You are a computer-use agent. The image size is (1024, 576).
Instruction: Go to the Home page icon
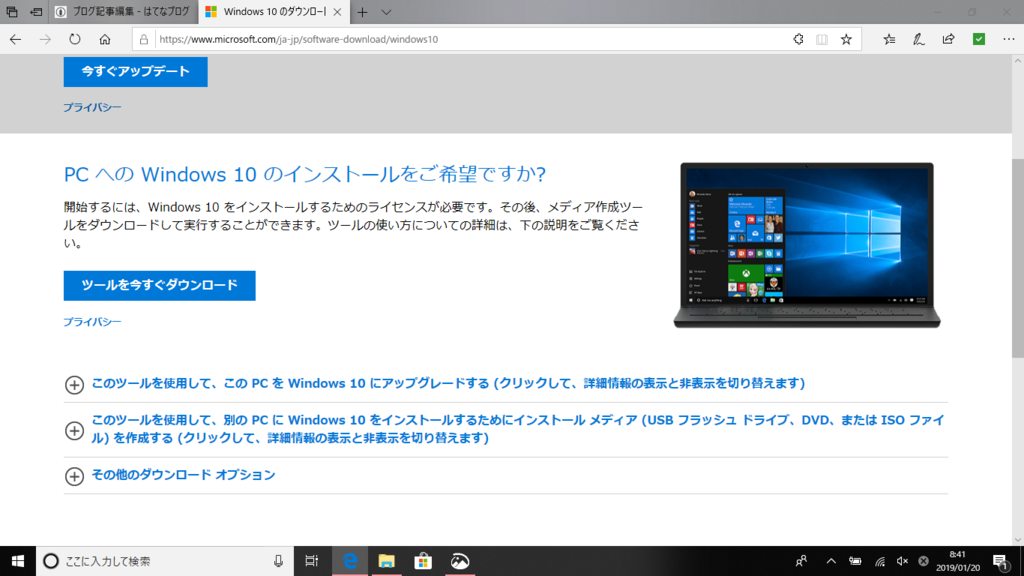pyautogui.click(x=104, y=39)
